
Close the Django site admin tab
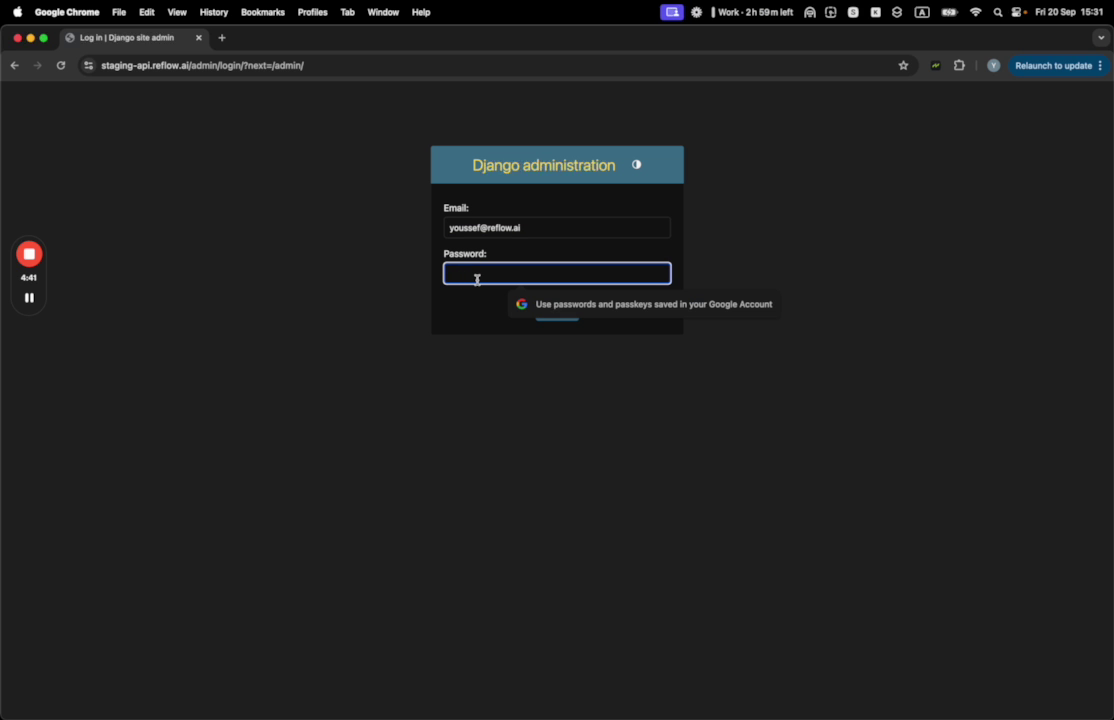point(199,38)
